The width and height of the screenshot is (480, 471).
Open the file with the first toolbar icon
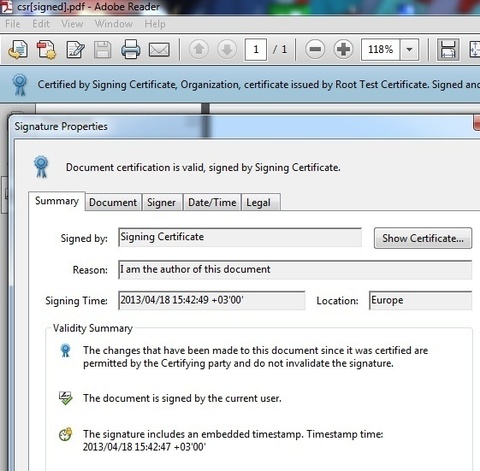(x=18, y=50)
